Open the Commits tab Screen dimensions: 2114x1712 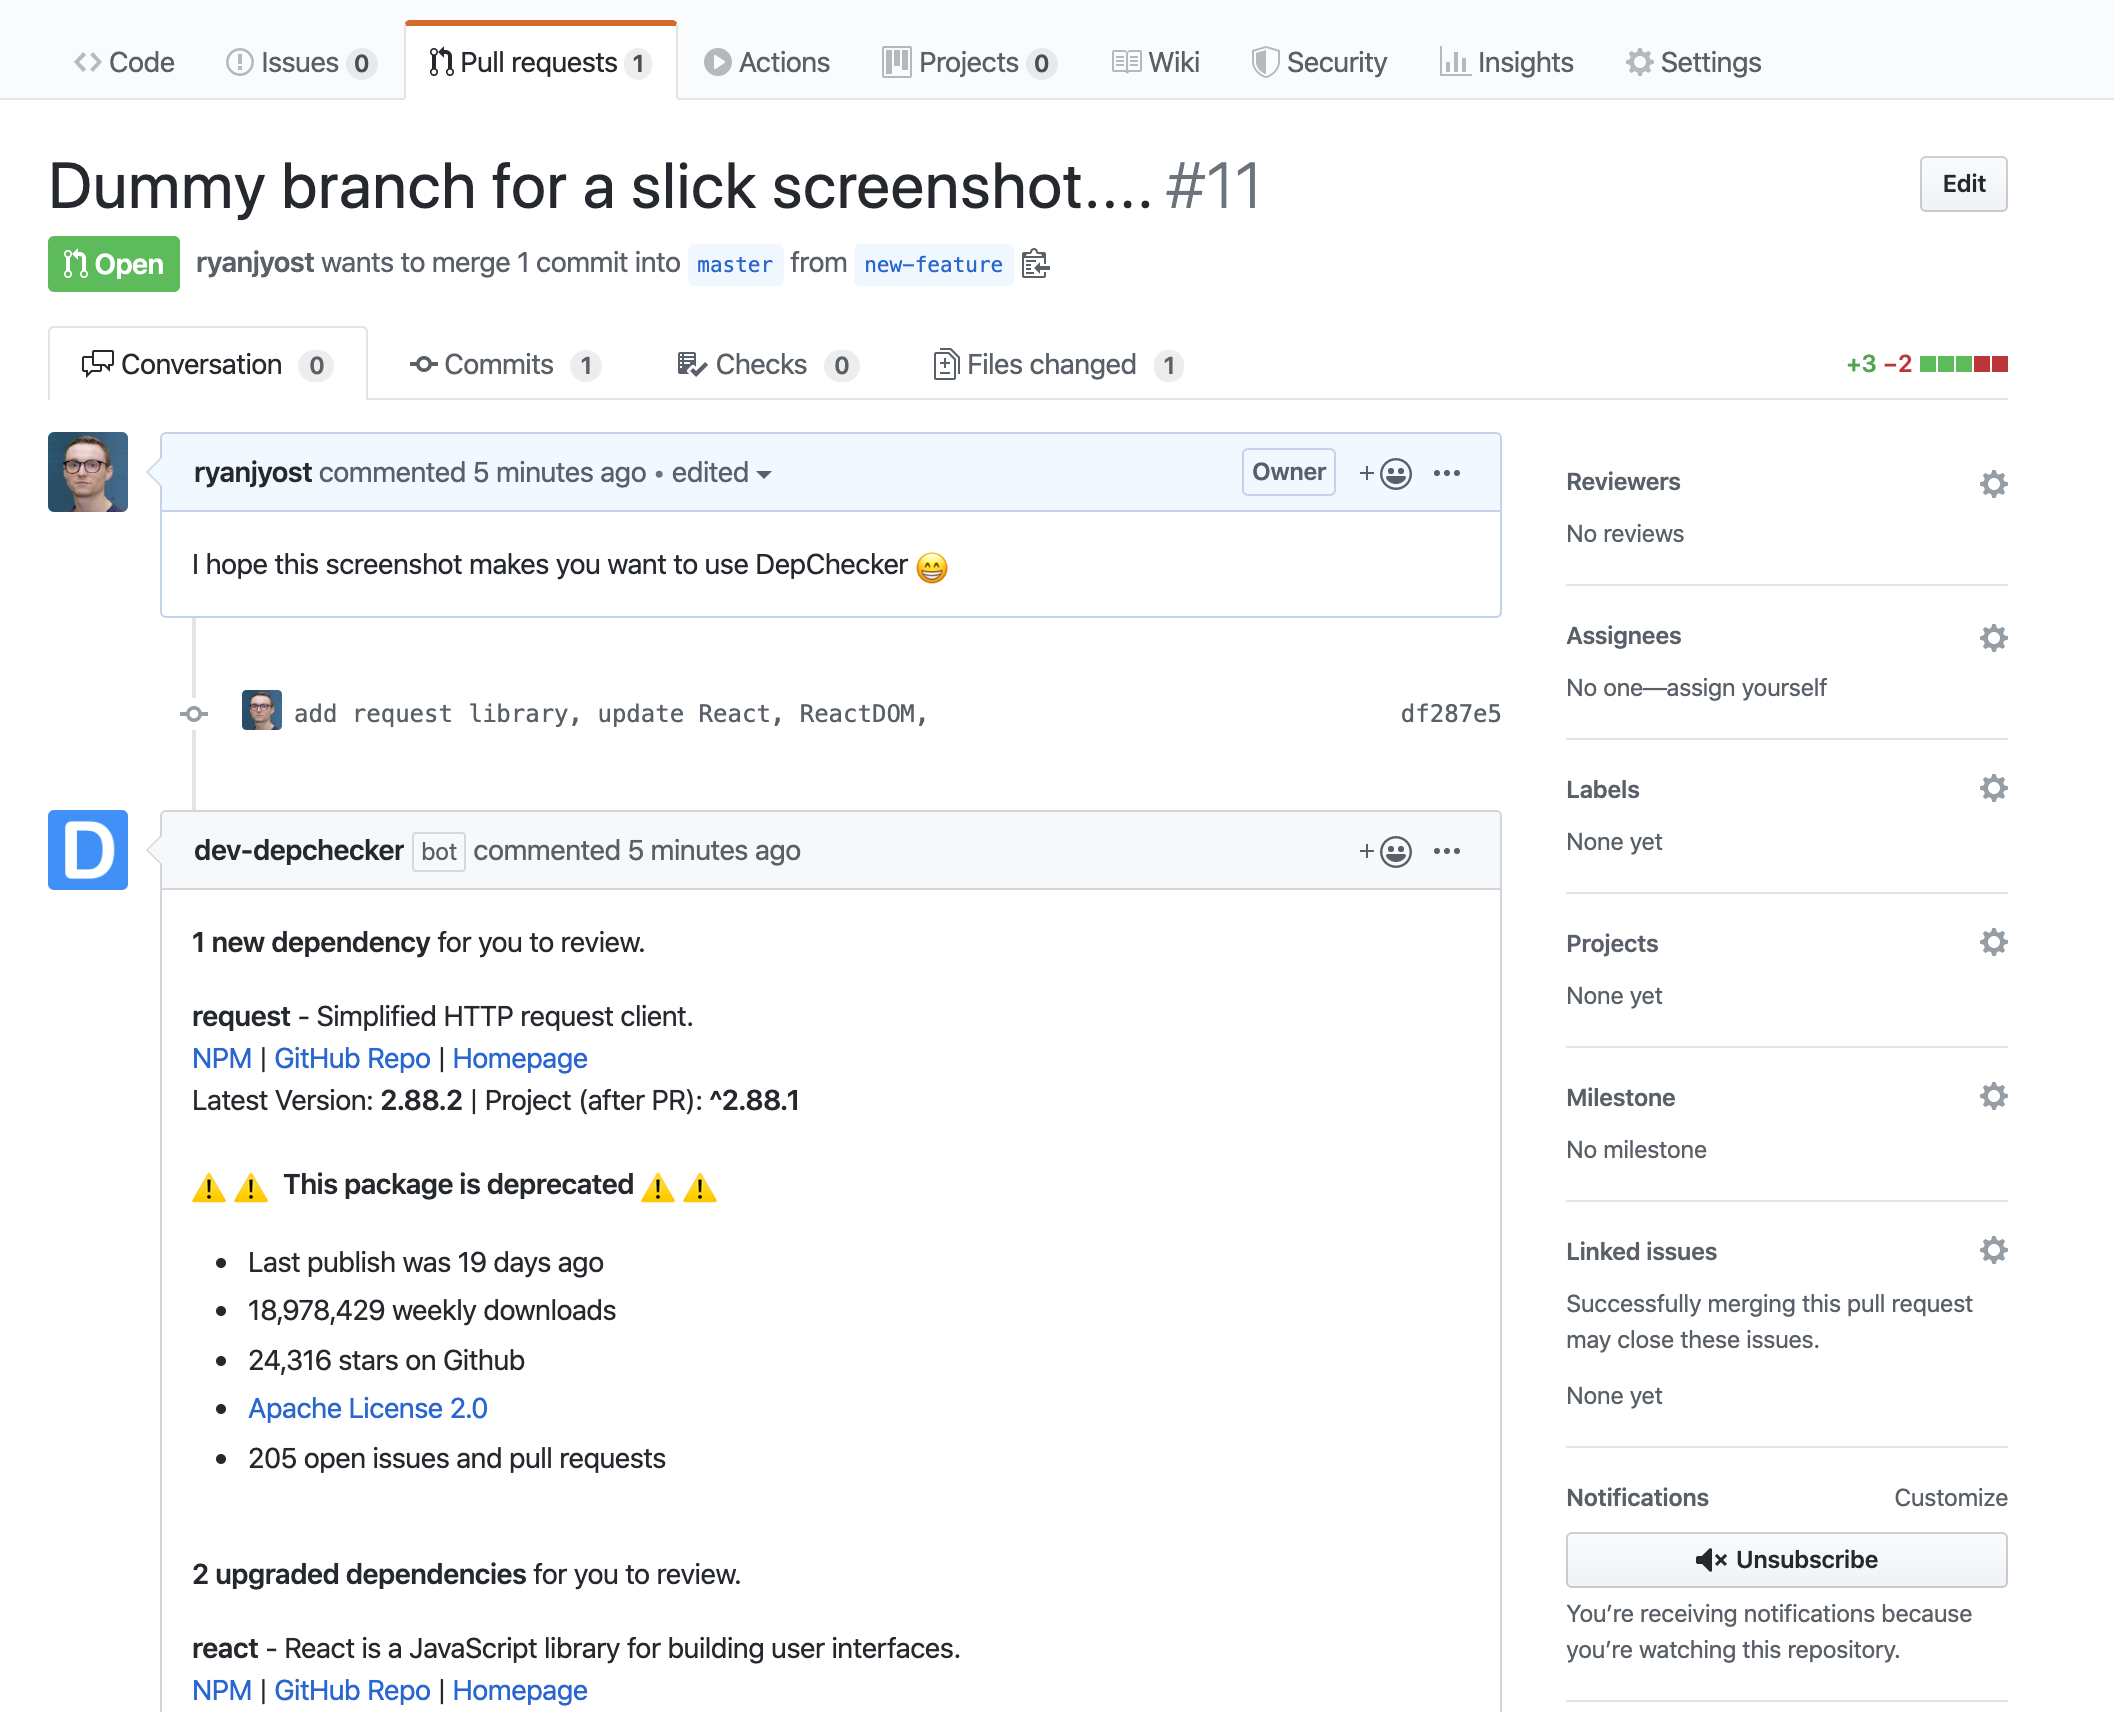(x=498, y=365)
